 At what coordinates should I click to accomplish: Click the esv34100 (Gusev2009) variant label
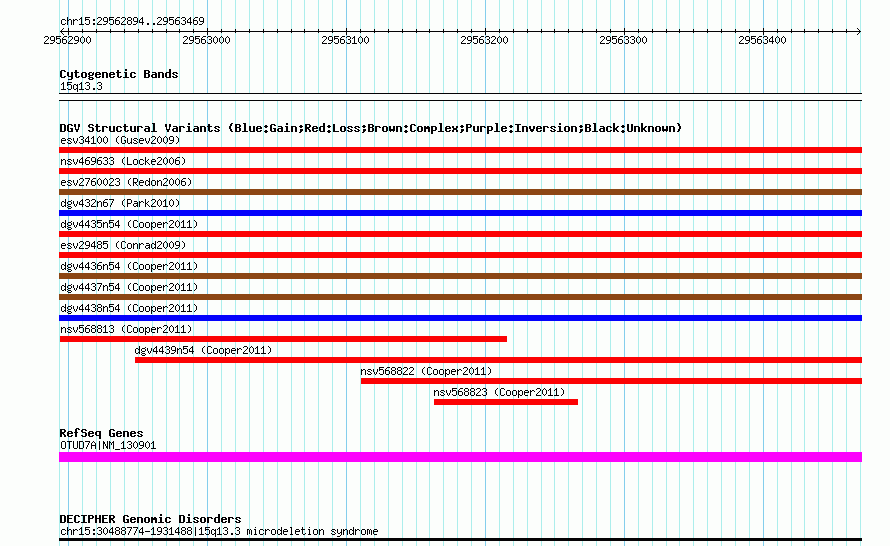pos(120,140)
